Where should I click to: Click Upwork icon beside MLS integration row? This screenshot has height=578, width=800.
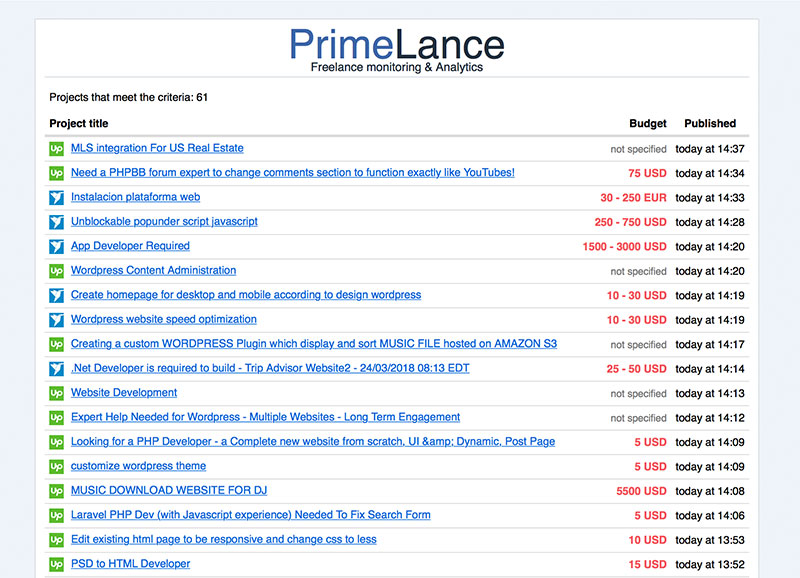coord(56,148)
